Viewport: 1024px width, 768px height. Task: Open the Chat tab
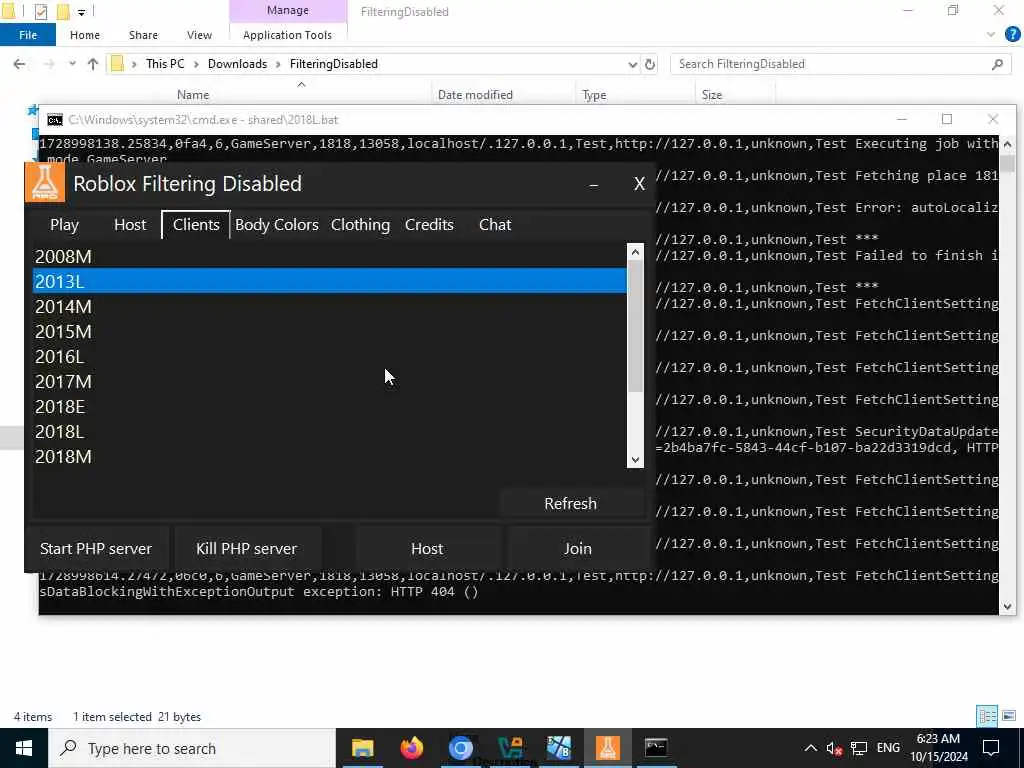[495, 225]
